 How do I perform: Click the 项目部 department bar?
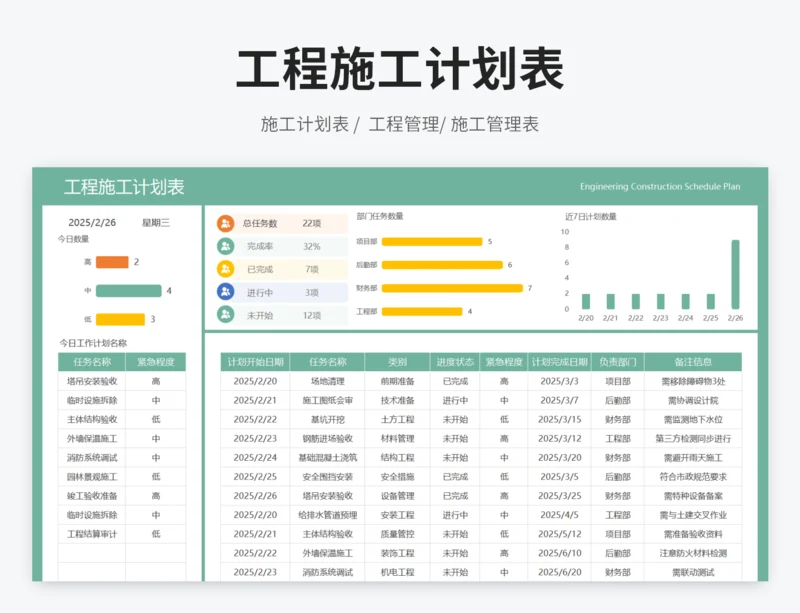tap(432, 242)
